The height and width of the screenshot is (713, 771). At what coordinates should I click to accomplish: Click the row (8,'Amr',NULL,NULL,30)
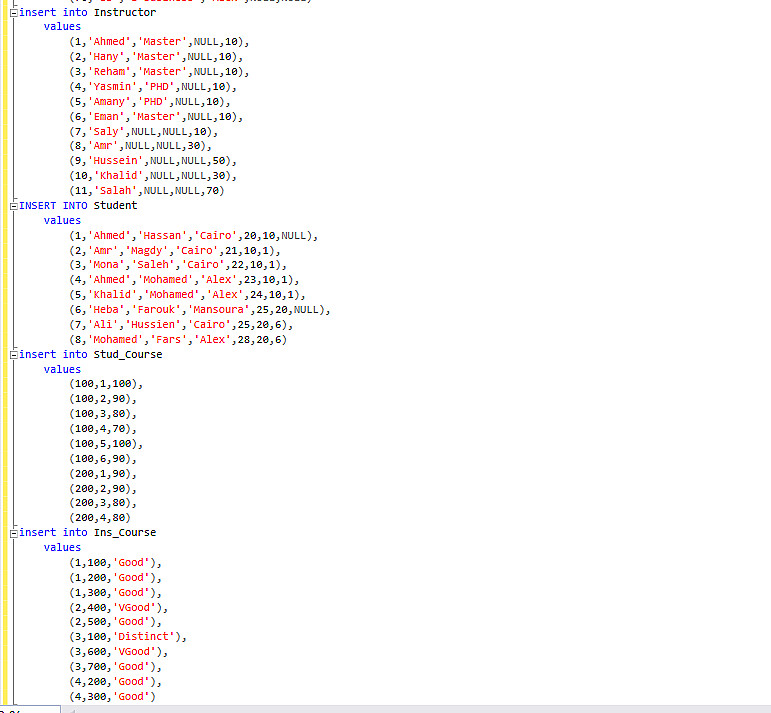click(x=140, y=146)
